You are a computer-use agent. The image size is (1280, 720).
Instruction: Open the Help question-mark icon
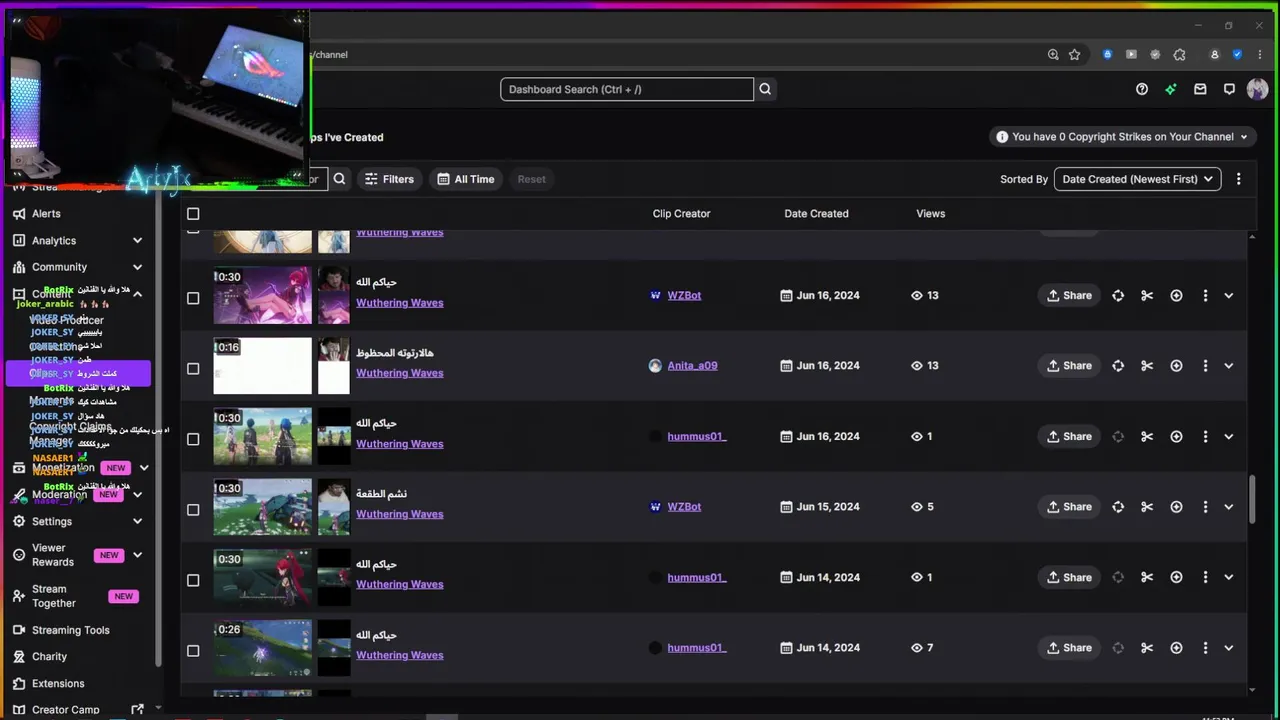[x=1142, y=89]
